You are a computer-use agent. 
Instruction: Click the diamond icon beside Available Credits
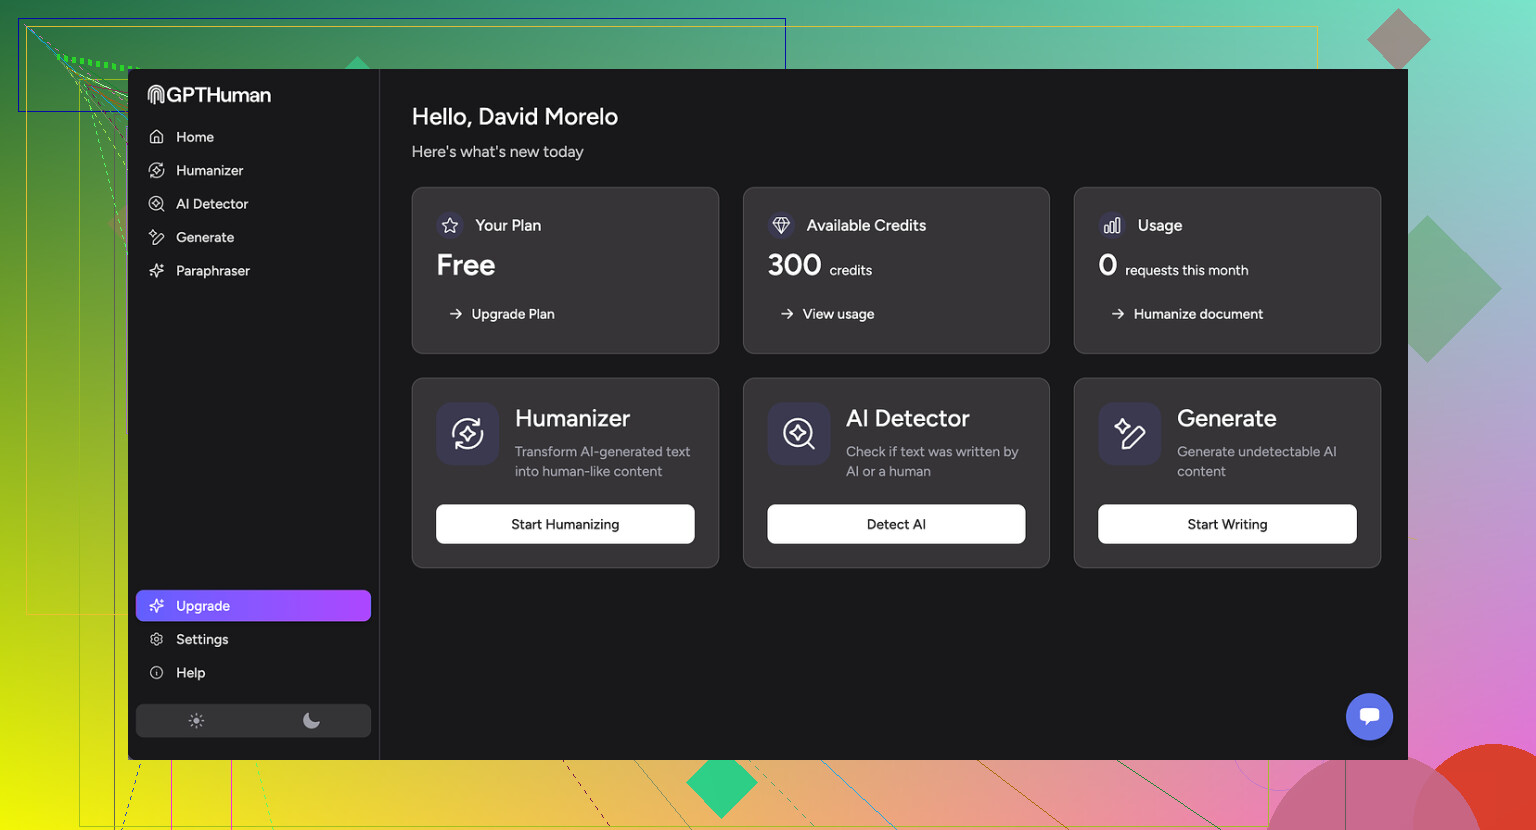tap(781, 225)
